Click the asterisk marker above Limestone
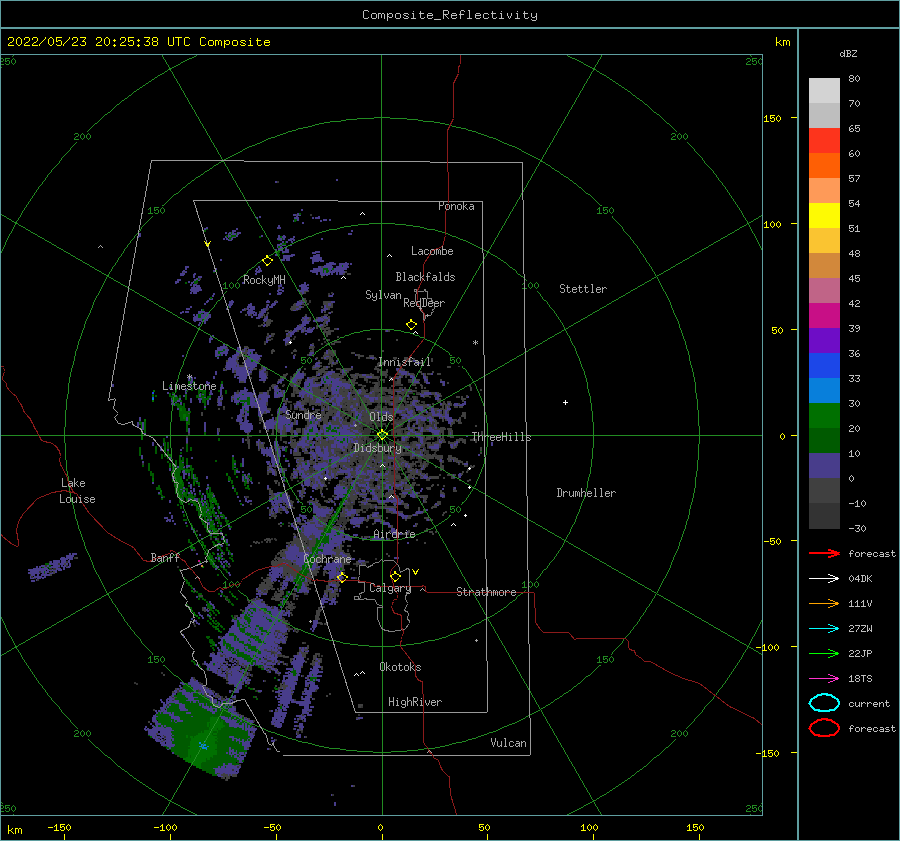 (189, 378)
